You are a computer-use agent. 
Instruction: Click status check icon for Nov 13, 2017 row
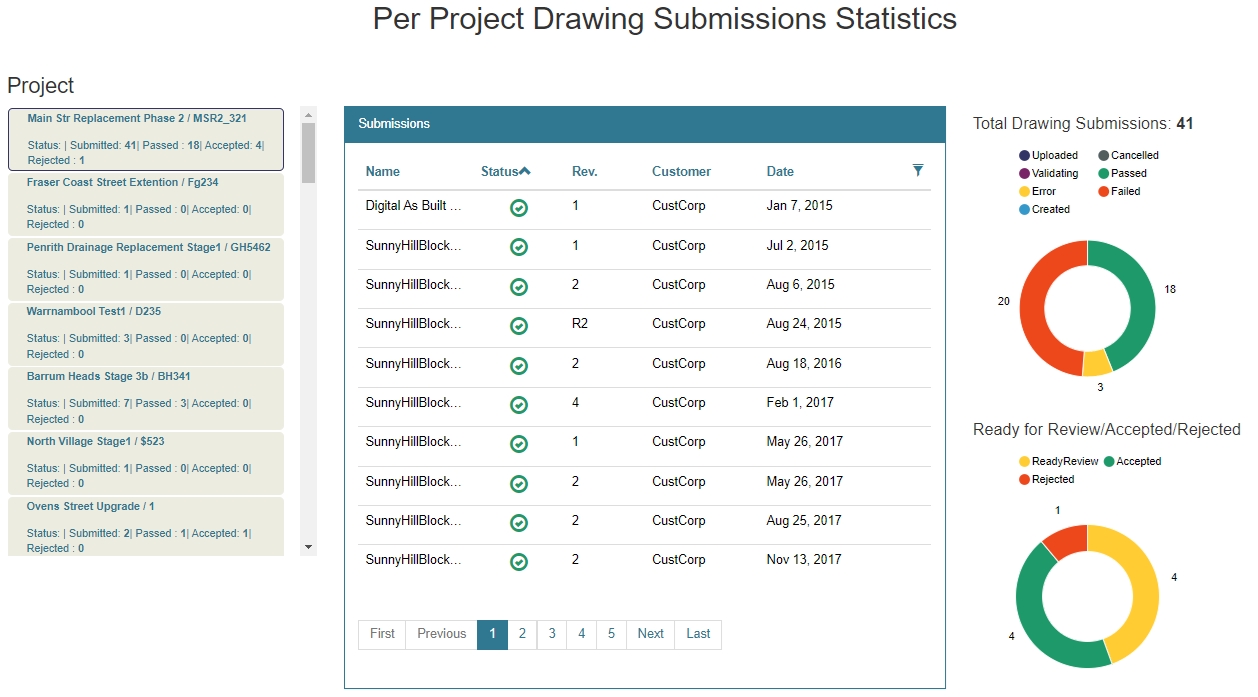(x=519, y=562)
